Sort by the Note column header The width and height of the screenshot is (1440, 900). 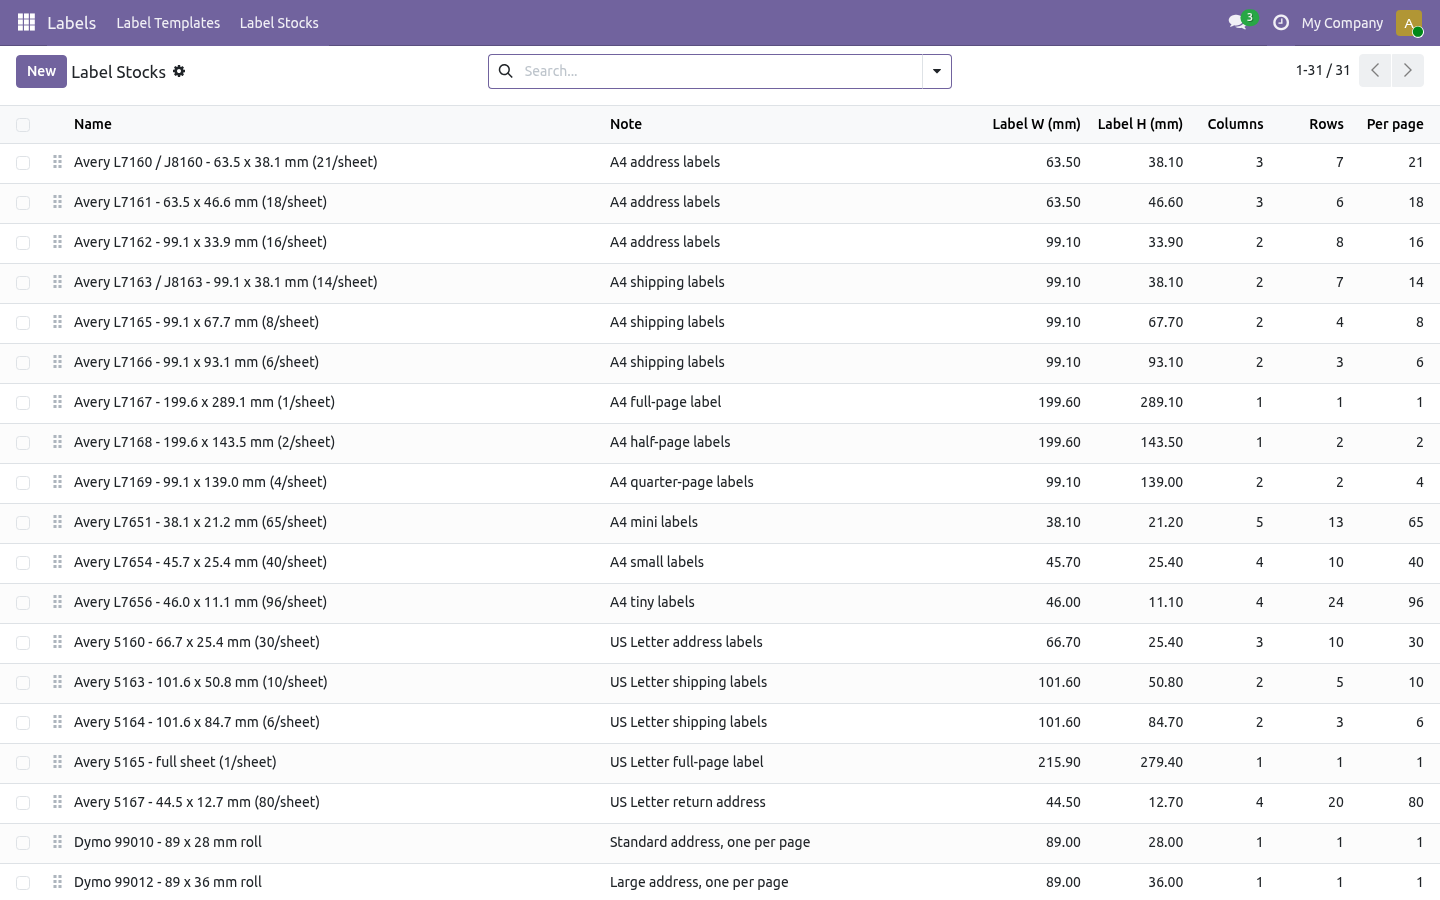click(x=626, y=124)
